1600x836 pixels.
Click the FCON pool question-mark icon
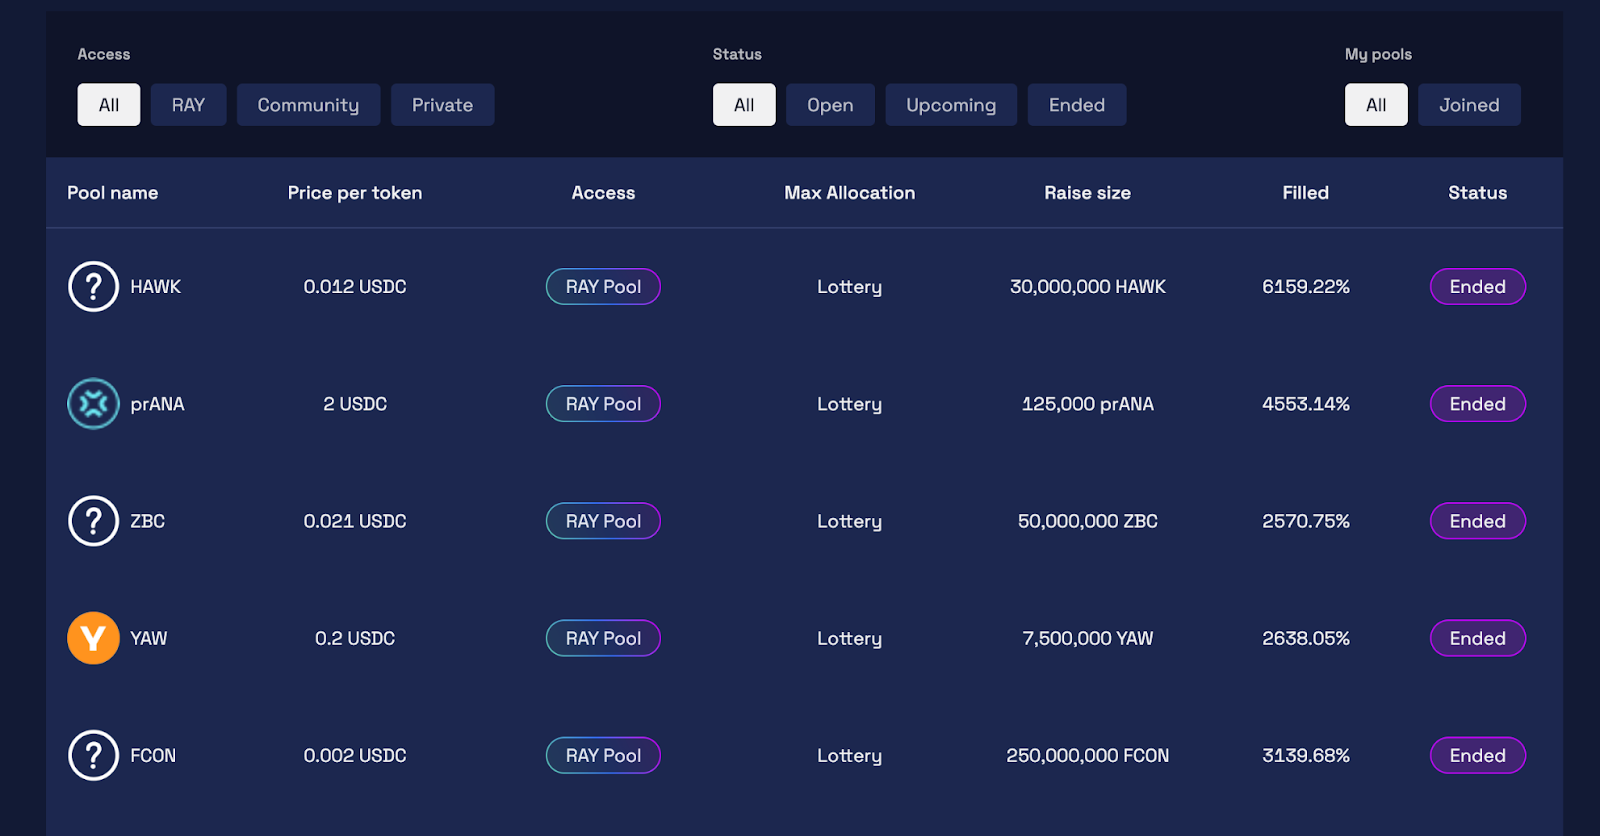point(93,755)
